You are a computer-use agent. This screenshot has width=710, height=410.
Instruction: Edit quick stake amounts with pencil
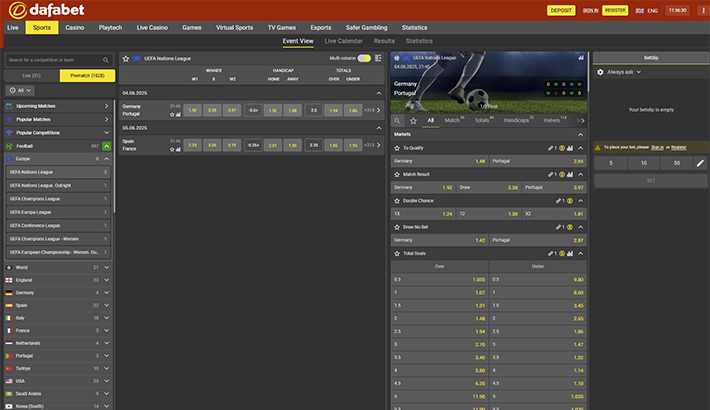click(700, 163)
